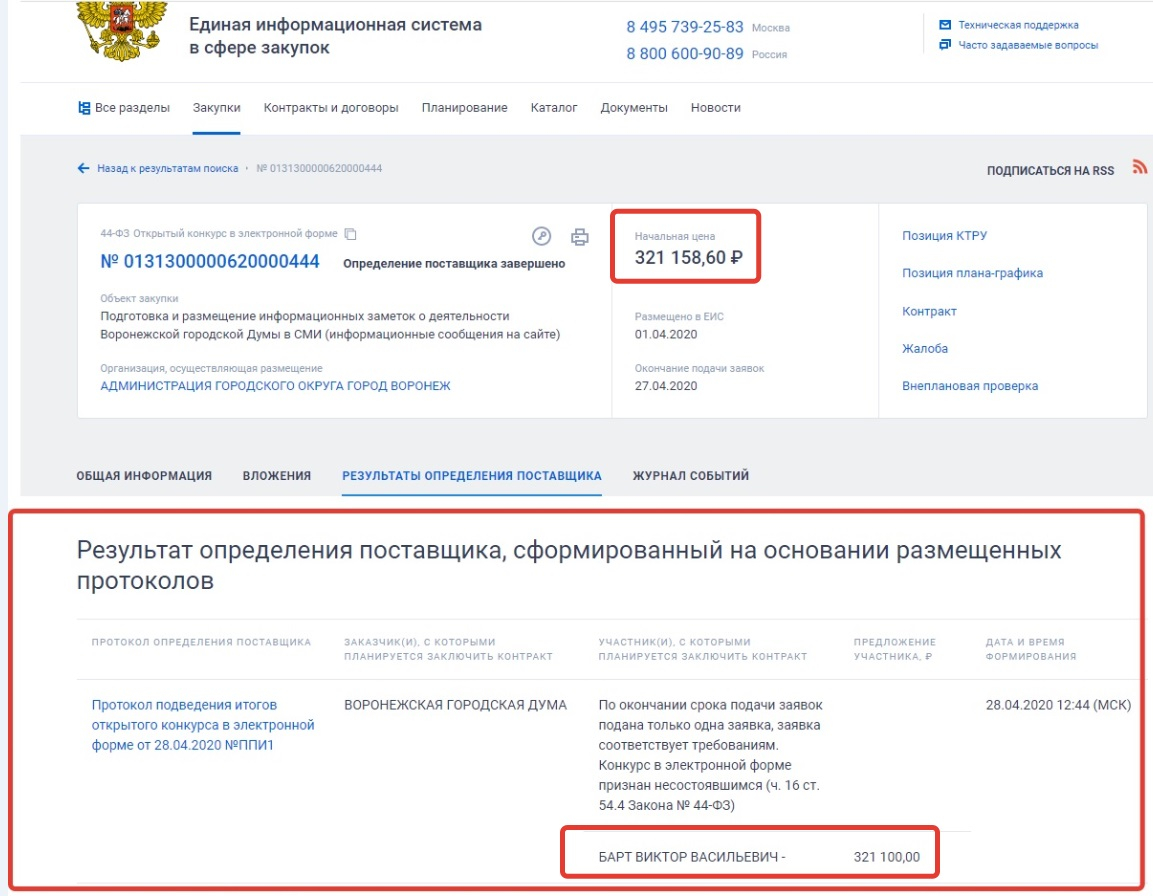Click the chat icon beside Часто задаваемые вопросы
This screenshot has width=1153, height=896.
945,45
